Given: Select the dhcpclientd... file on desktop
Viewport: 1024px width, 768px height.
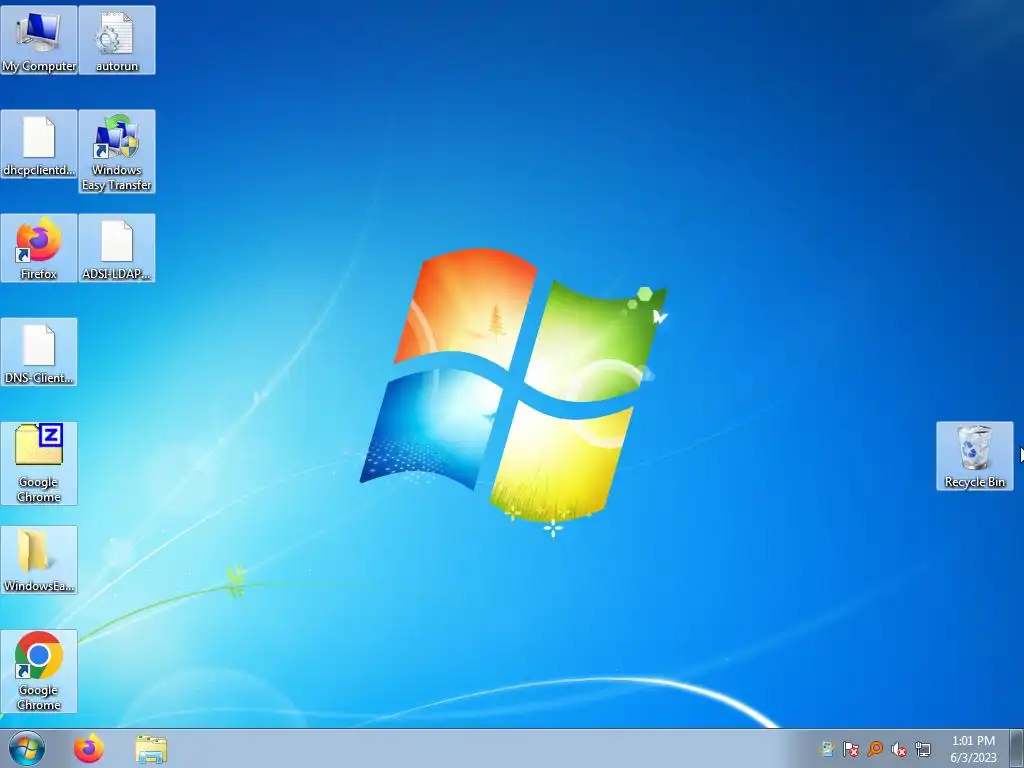Looking at the screenshot, I should point(39,144).
